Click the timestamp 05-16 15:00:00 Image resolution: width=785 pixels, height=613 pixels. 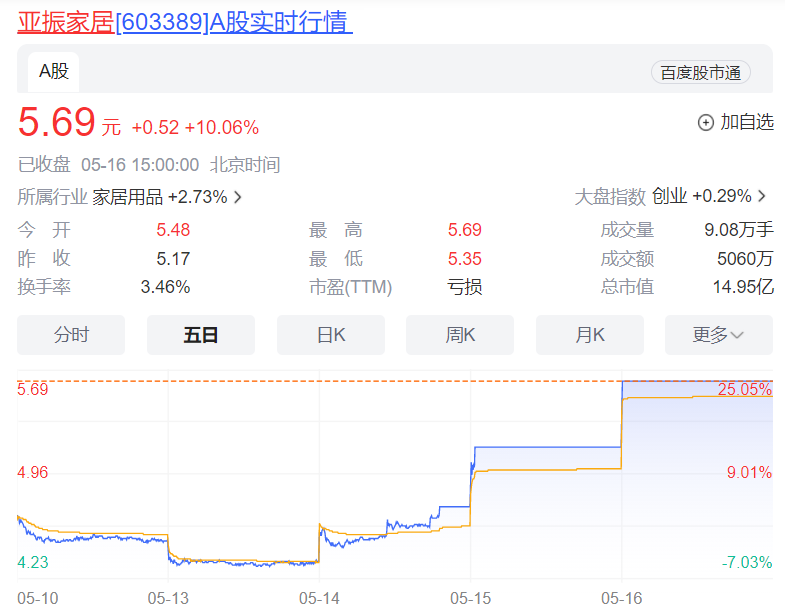[140, 165]
